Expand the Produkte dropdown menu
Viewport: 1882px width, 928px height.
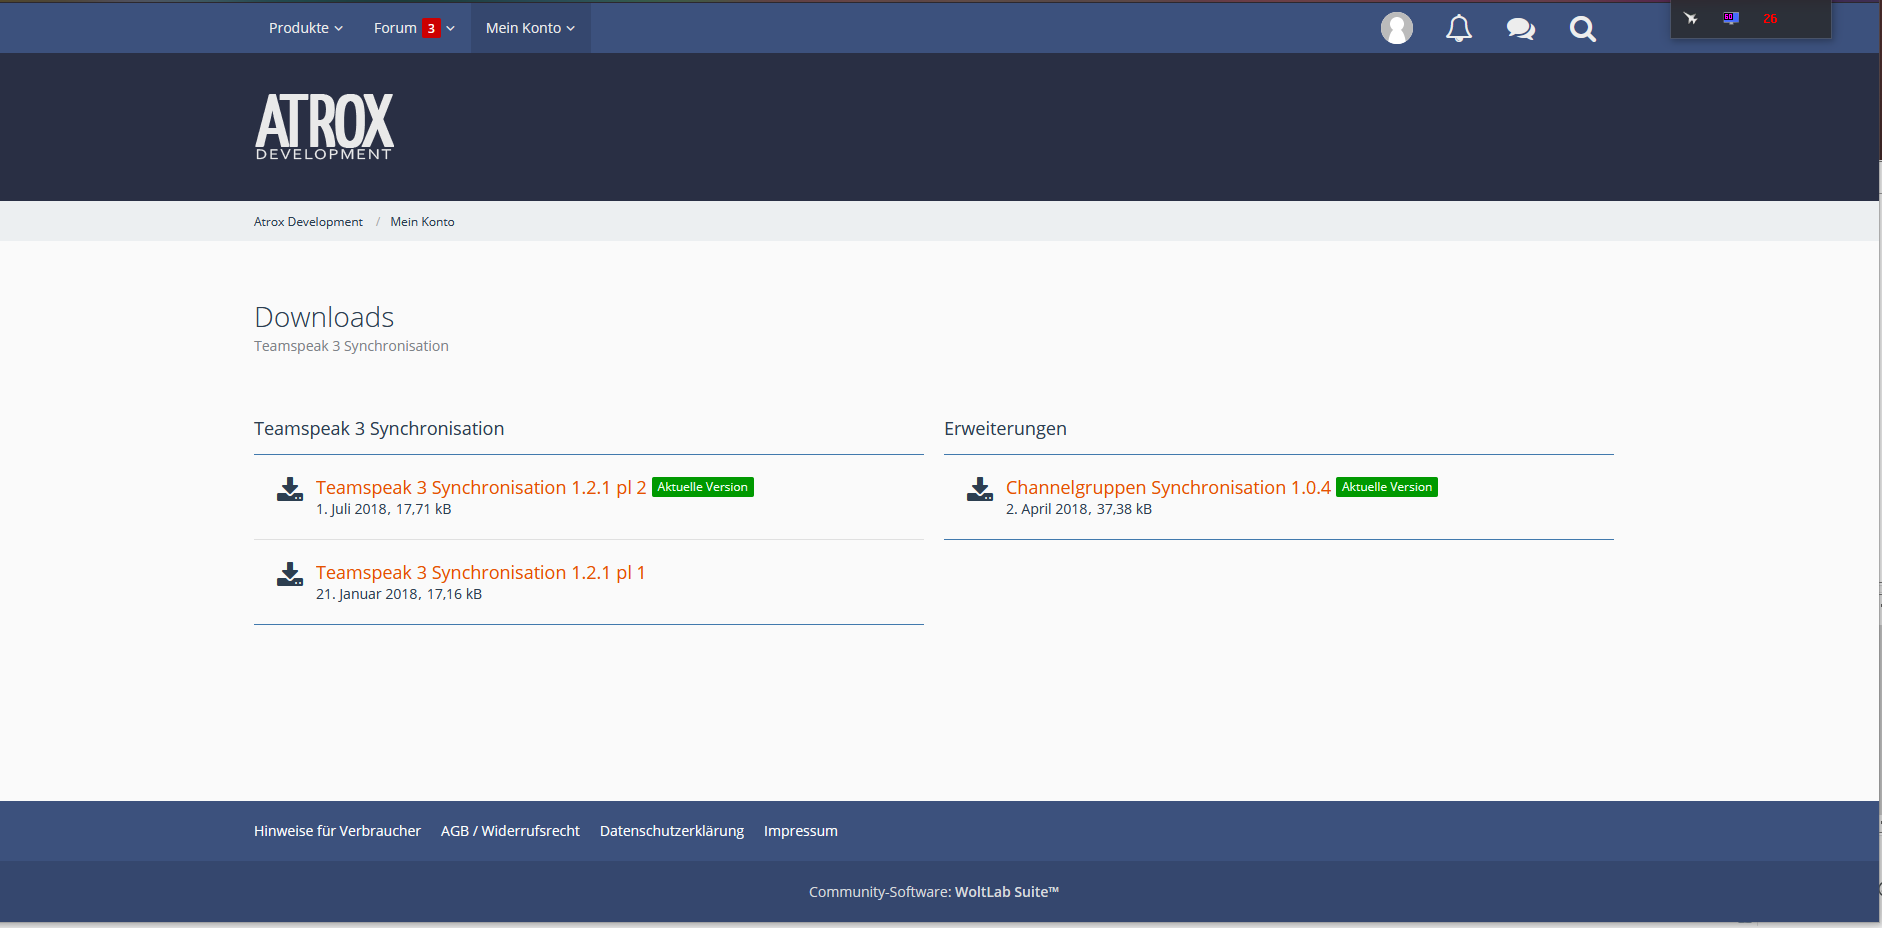[x=305, y=28]
